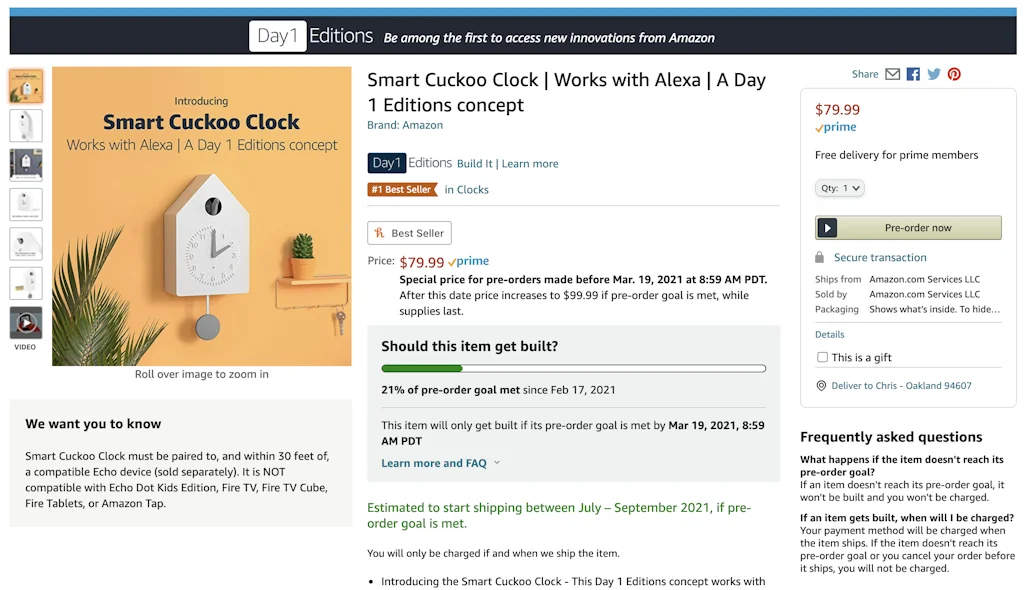Image resolution: width=1024 pixels, height=590 pixels.
Task: Open the Qty quantity dropdown
Action: coord(839,188)
